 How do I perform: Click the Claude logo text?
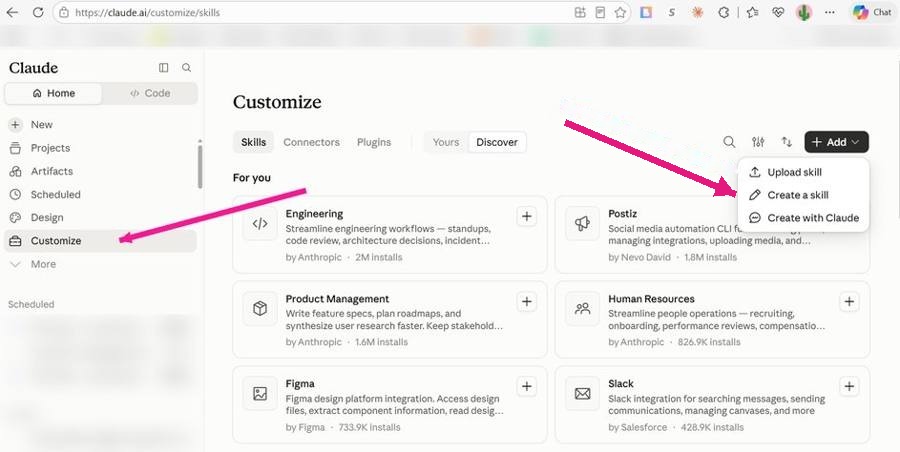33,68
